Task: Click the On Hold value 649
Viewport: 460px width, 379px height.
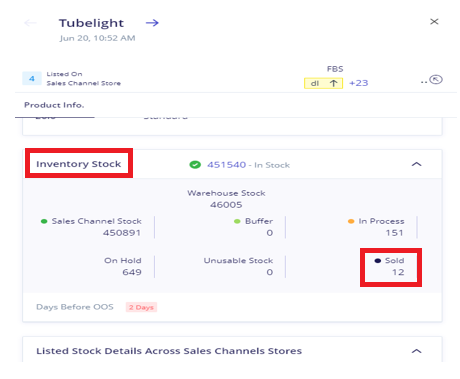Action: tap(132, 272)
